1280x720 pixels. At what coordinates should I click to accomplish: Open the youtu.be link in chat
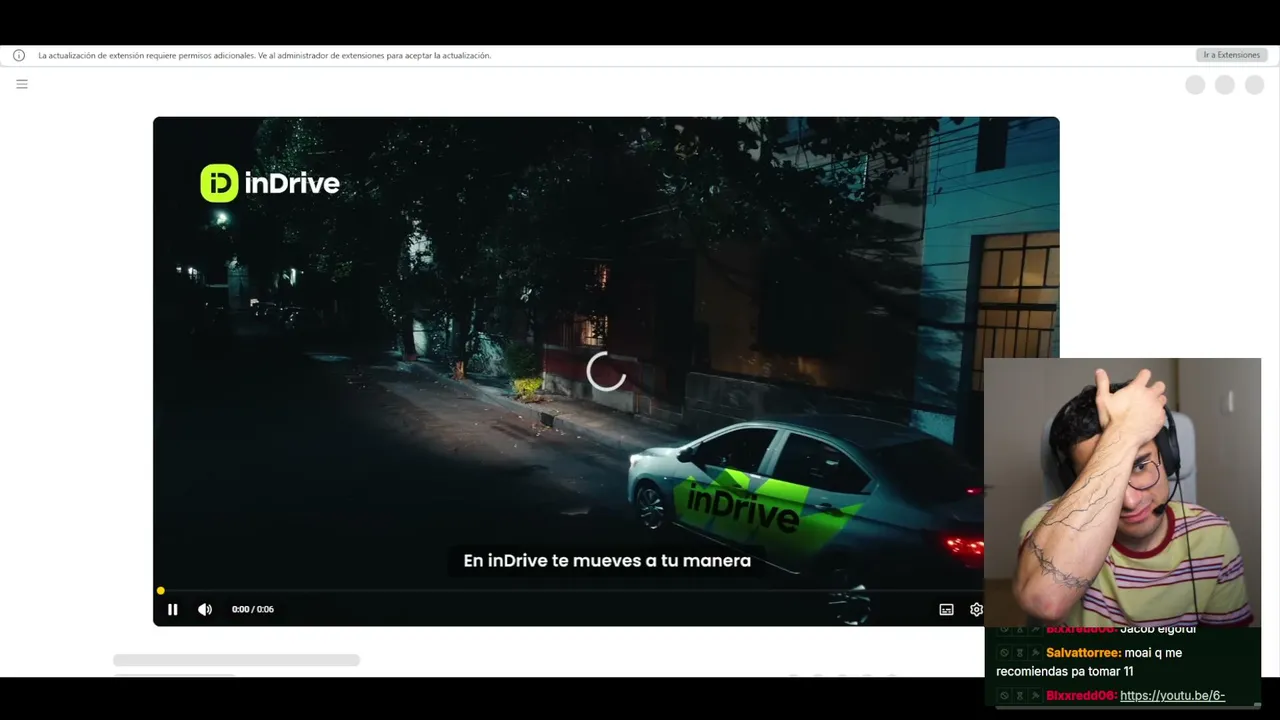pos(1173,696)
